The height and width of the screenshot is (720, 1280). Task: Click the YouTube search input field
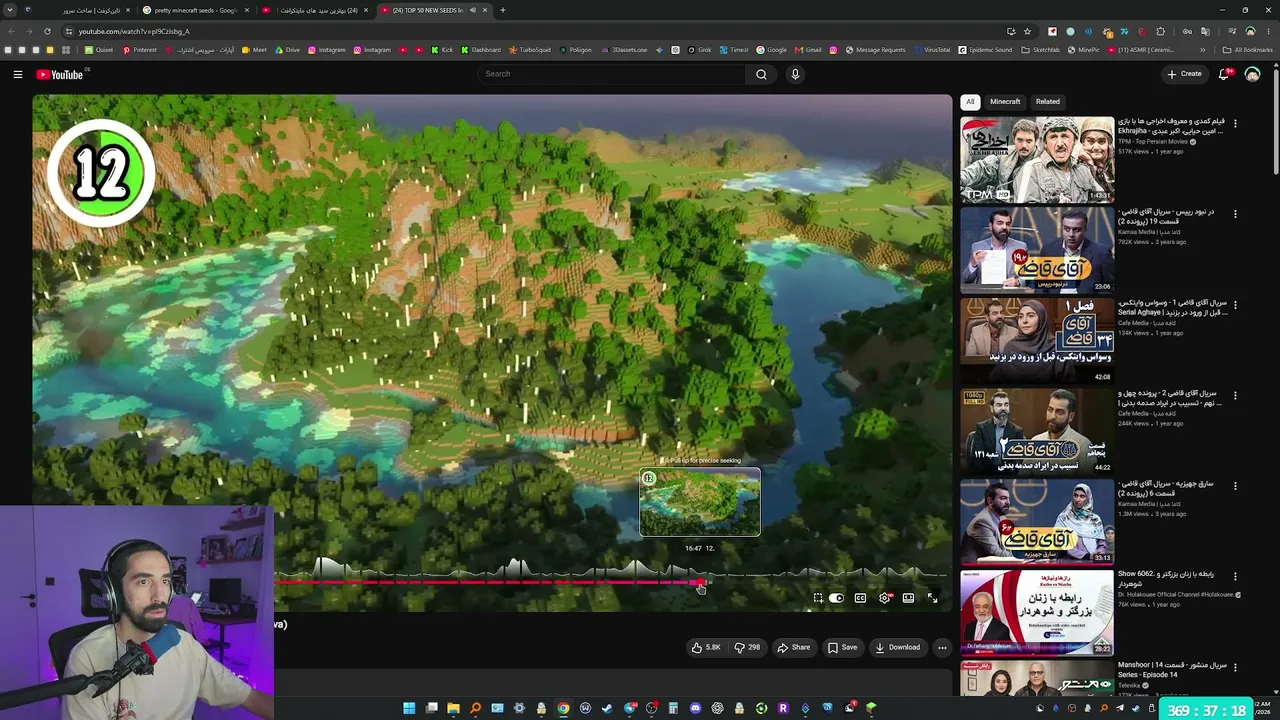[x=612, y=74]
